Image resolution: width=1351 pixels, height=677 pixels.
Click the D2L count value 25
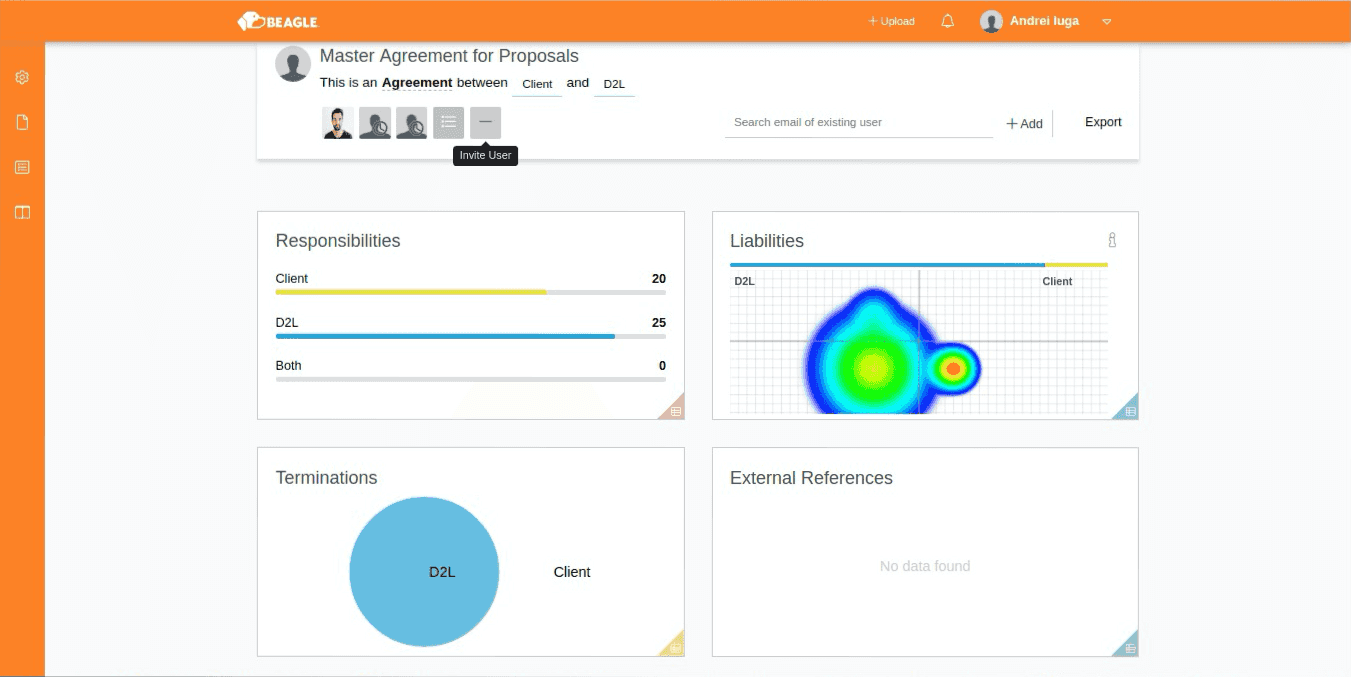pos(658,323)
